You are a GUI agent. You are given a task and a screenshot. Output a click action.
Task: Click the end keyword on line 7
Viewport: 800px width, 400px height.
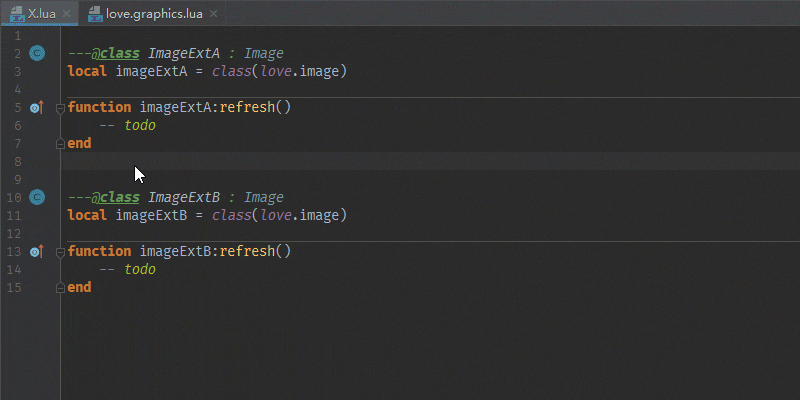coord(79,143)
